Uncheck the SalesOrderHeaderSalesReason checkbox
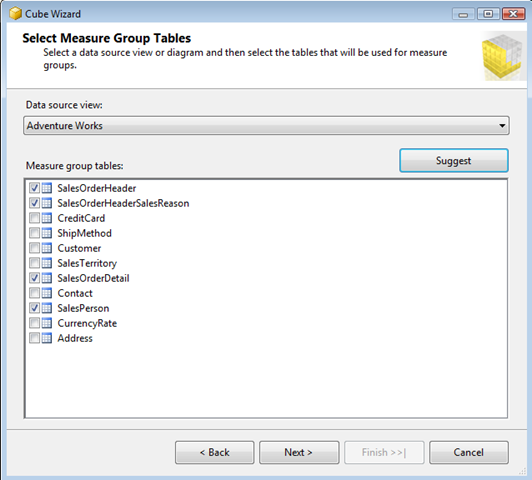Viewport: 532px width, 480px height. click(34, 203)
